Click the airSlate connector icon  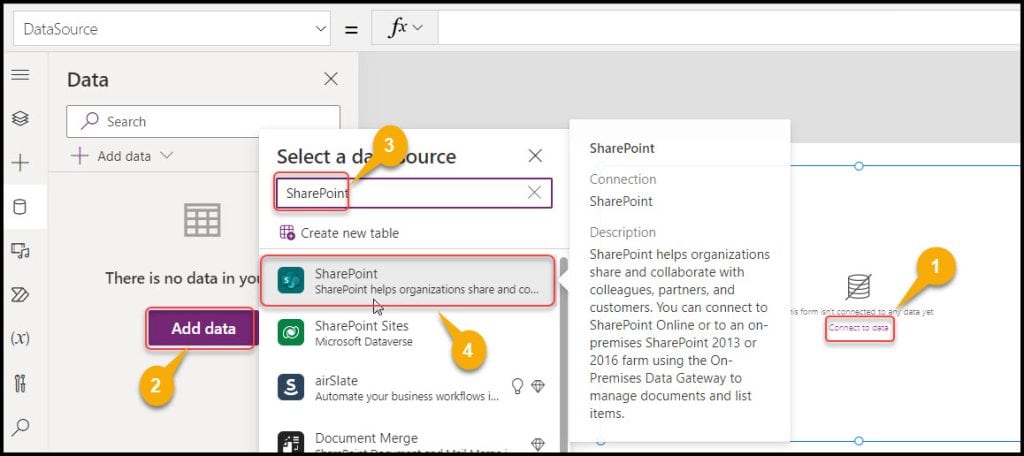point(291,387)
